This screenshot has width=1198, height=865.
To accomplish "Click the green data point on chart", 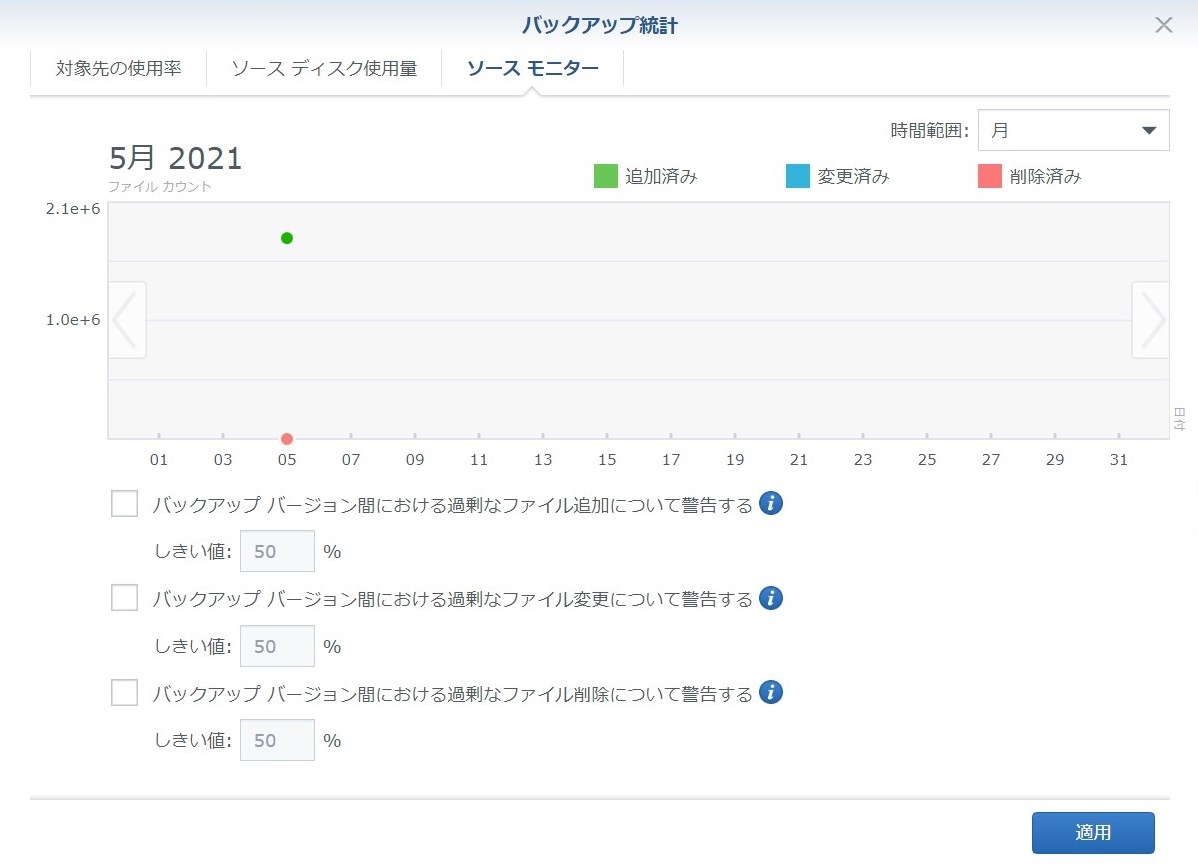I will click(x=287, y=238).
